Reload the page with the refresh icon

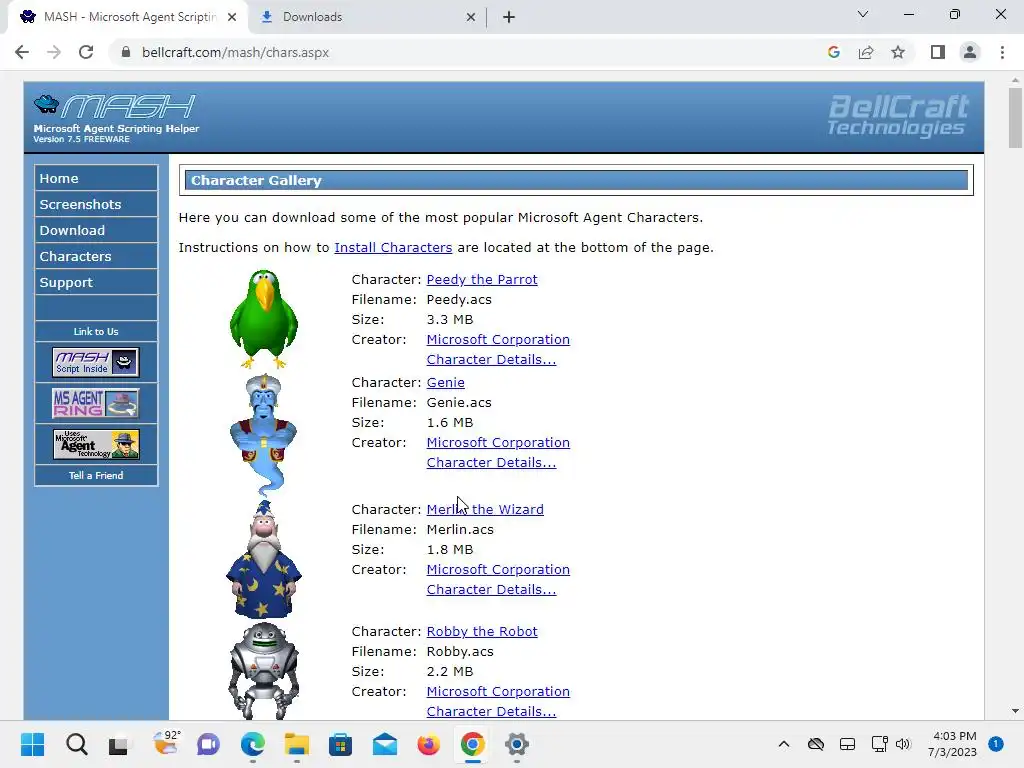[86, 52]
